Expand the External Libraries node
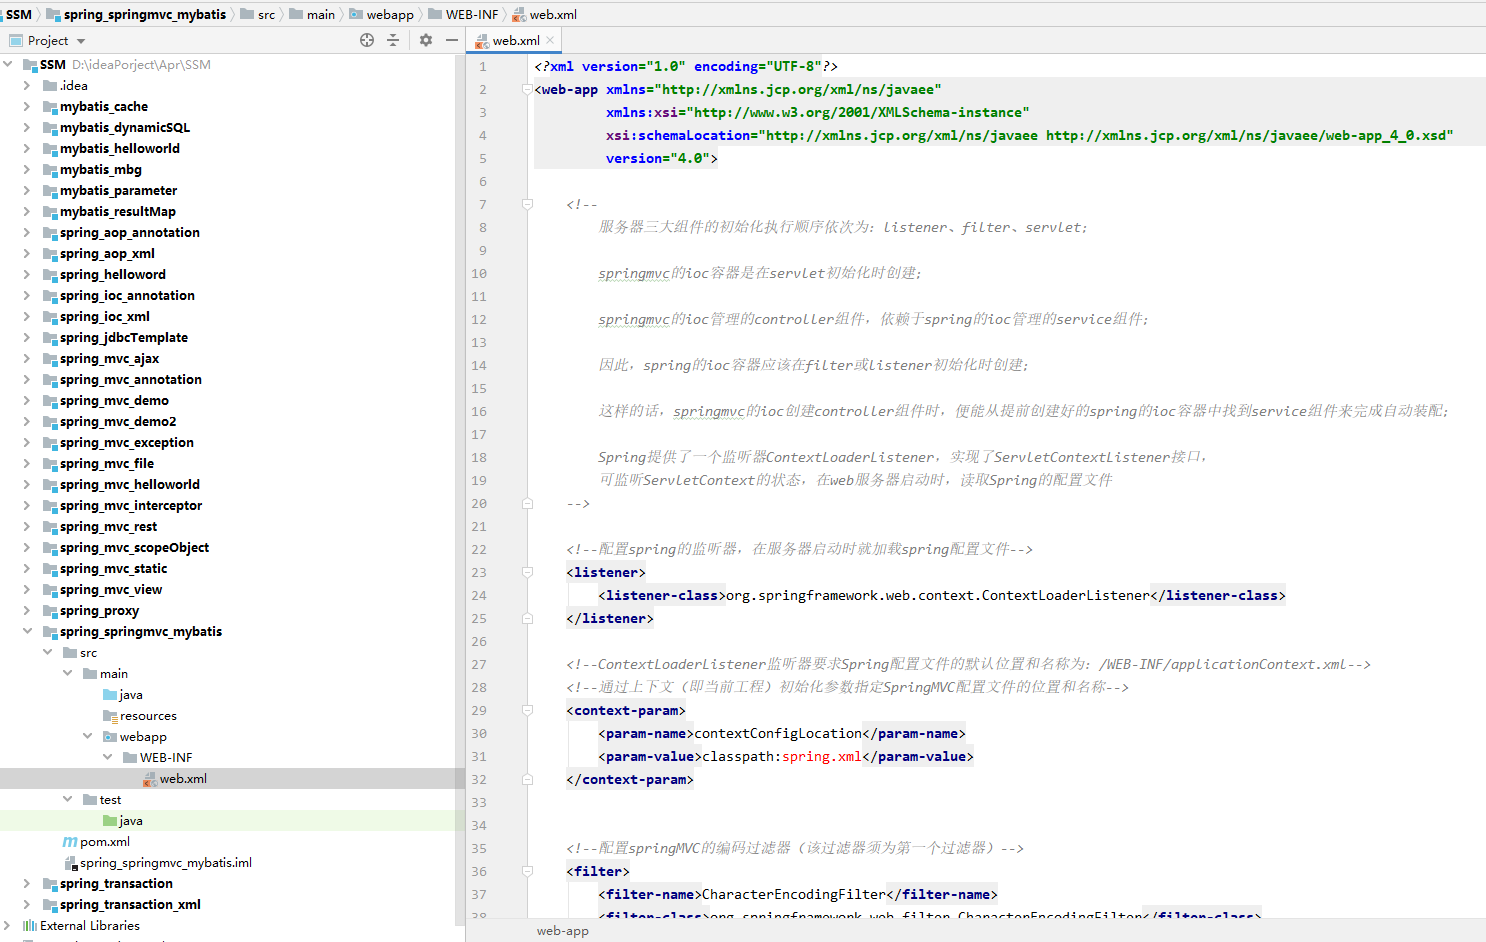Viewport: 1486px width, 942px height. [x=8, y=925]
